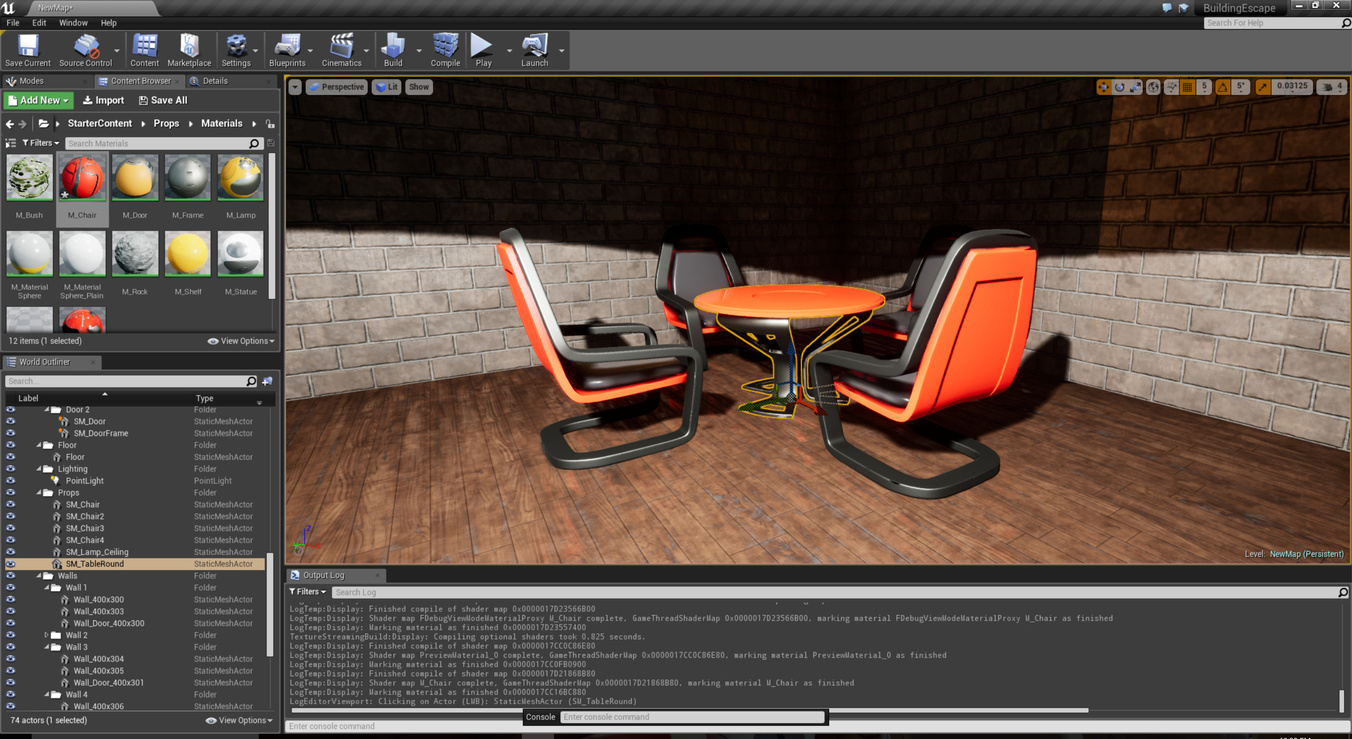Toggle rotation snapping in the viewport

pyautogui.click(x=1222, y=87)
